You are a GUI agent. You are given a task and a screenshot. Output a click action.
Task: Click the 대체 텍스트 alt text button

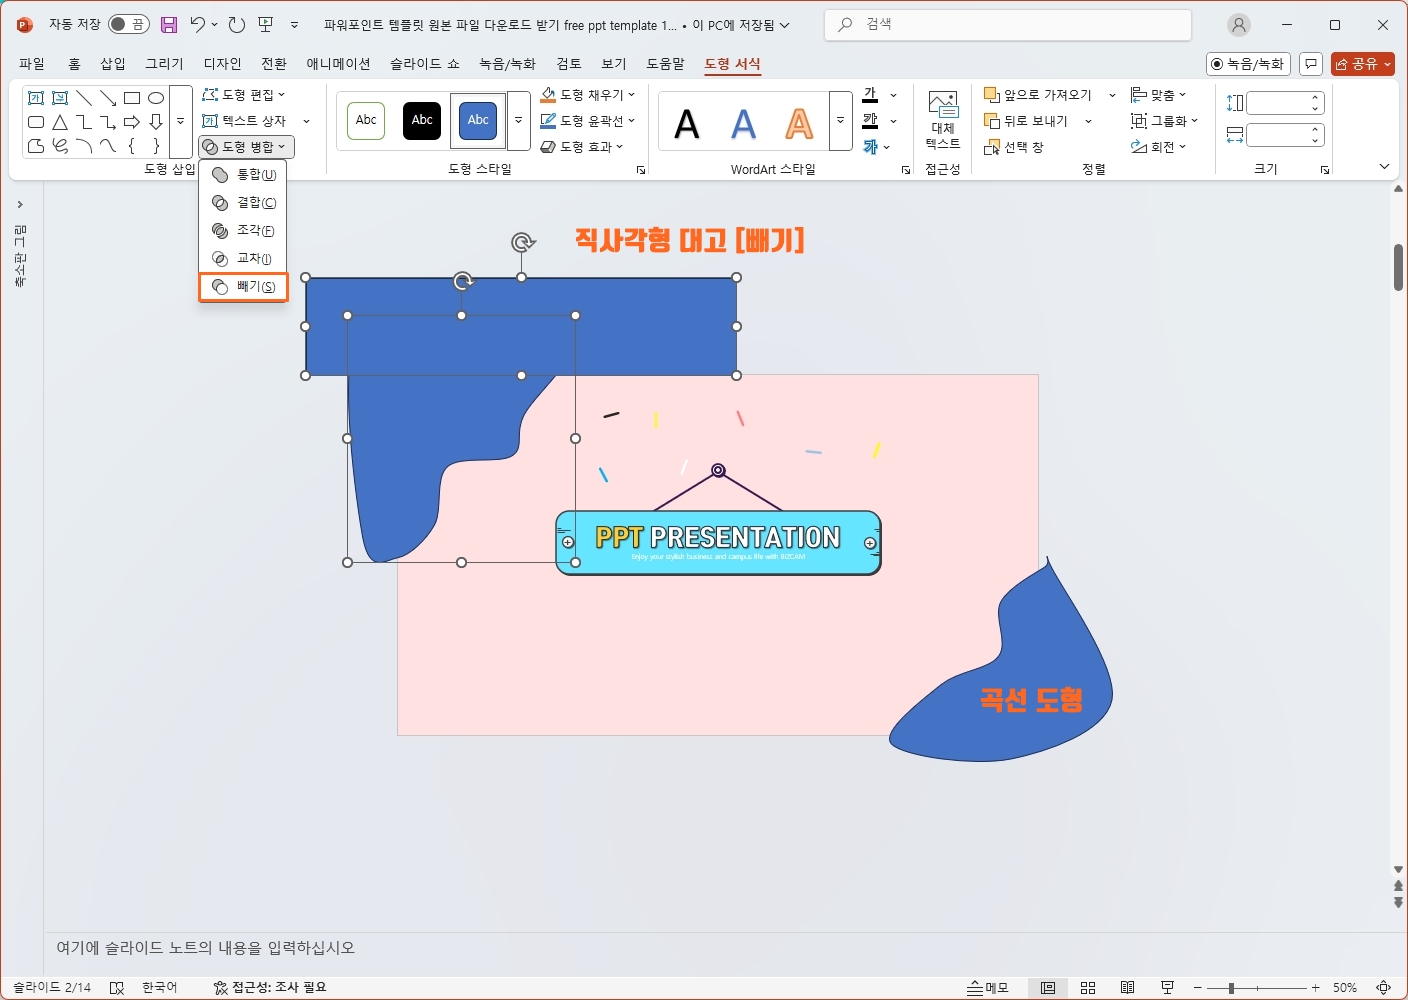[943, 121]
